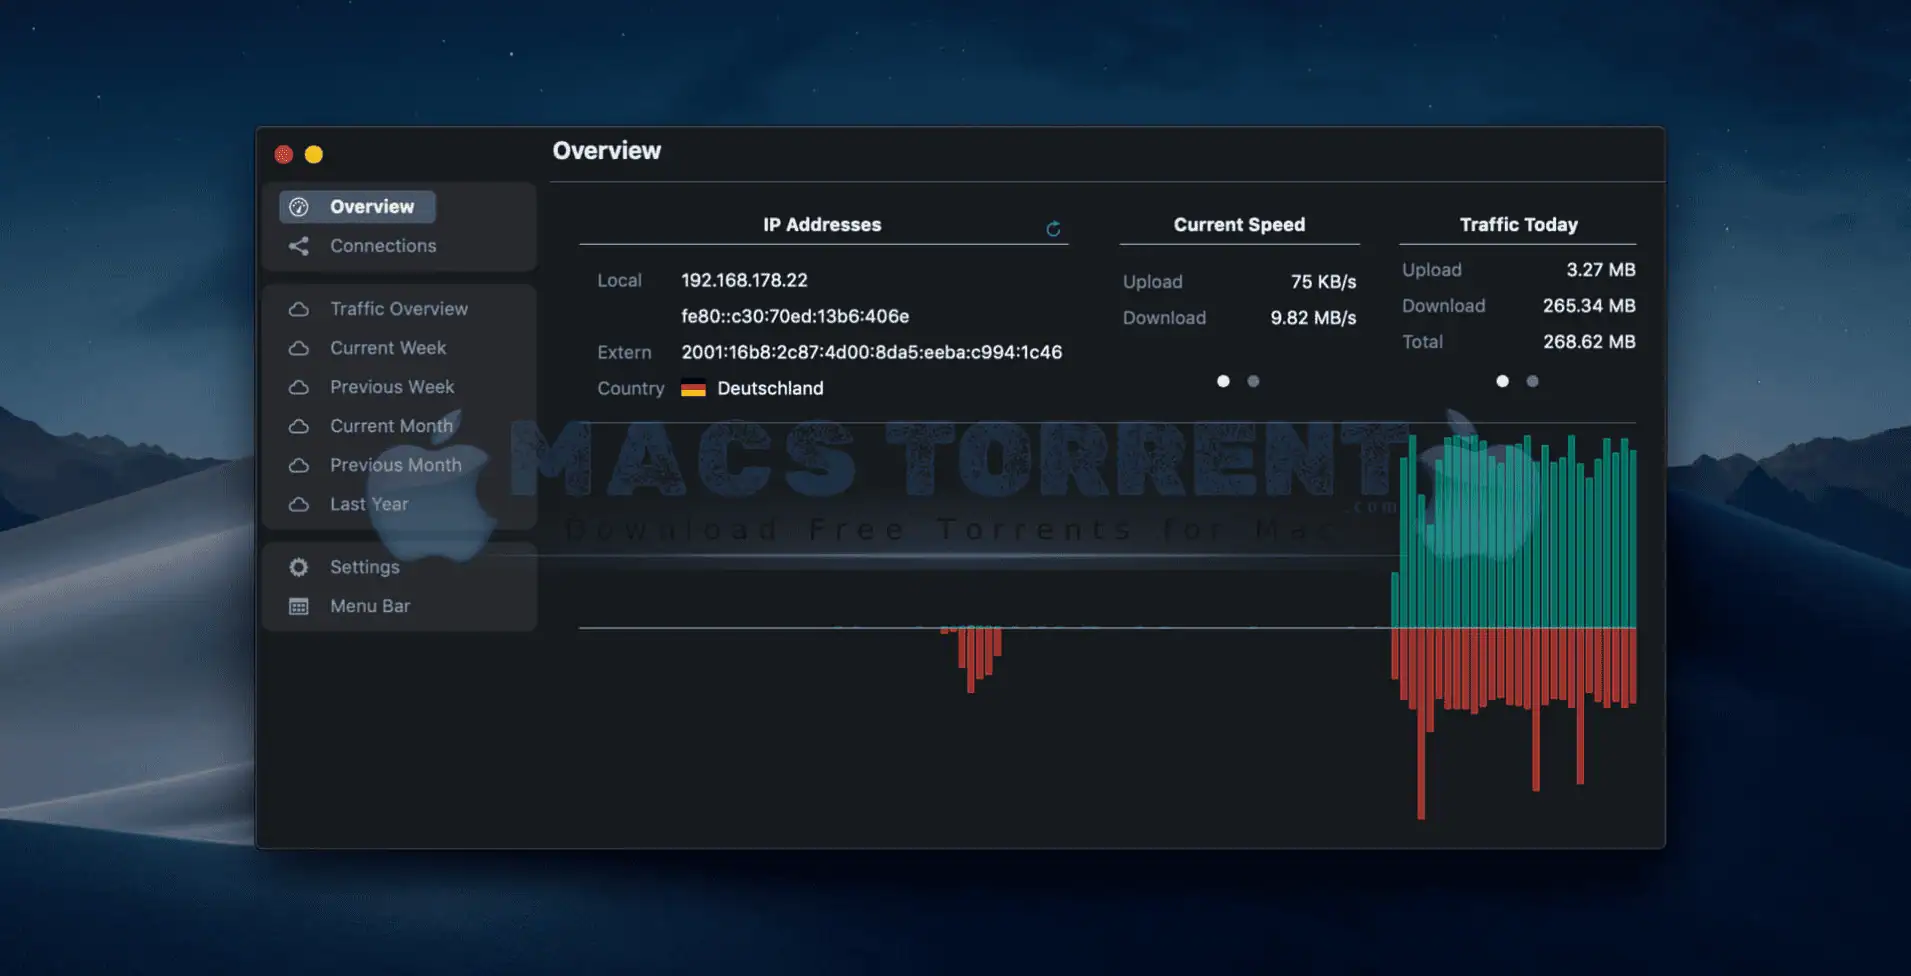This screenshot has width=1911, height=976.
Task: Show Previous Week traffic
Action: [x=392, y=387]
